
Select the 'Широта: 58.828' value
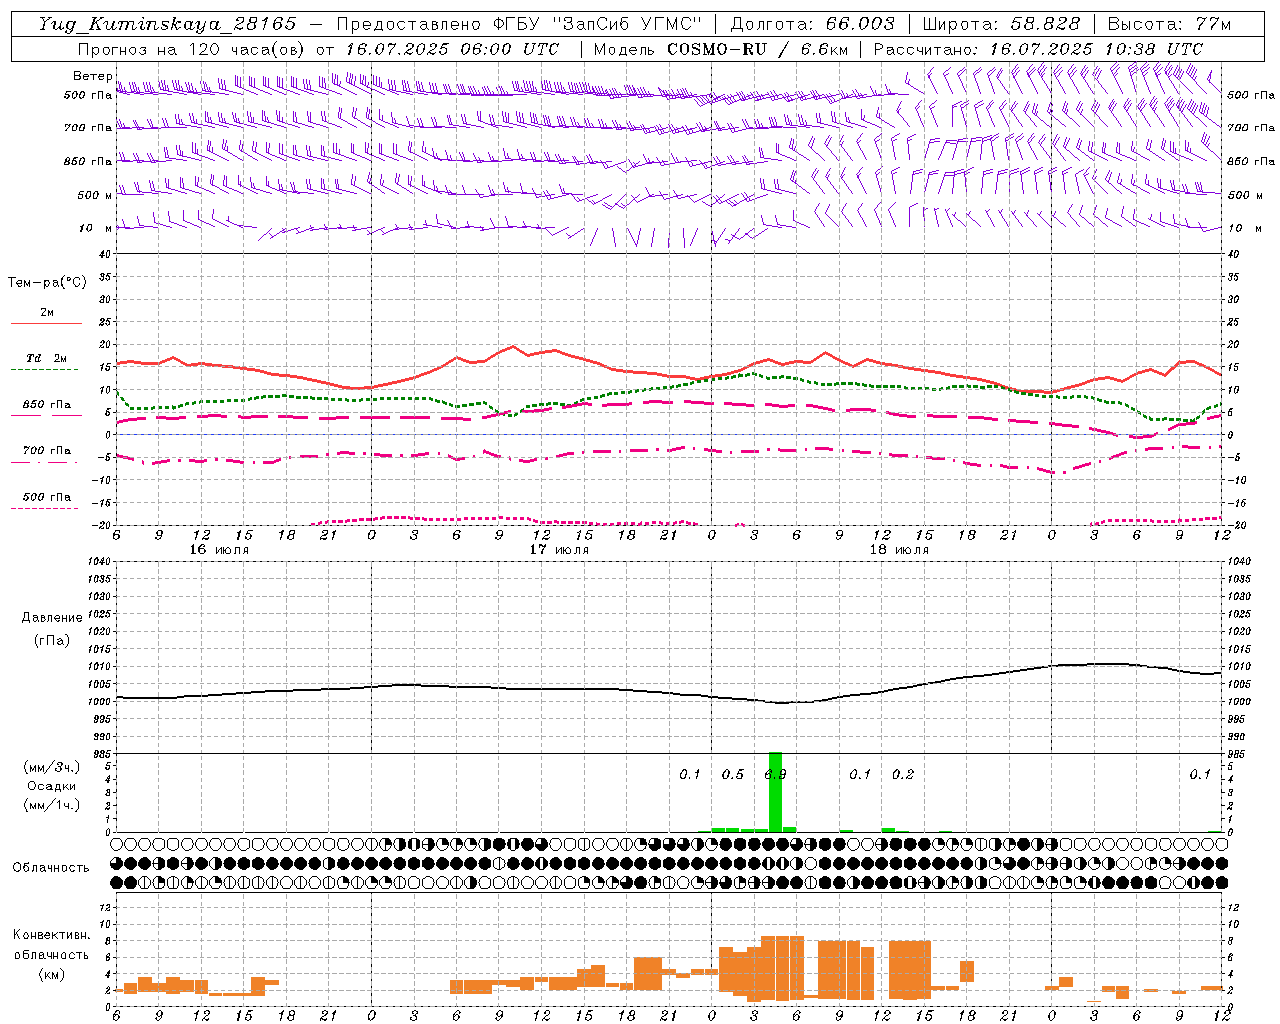[x=1001, y=24]
